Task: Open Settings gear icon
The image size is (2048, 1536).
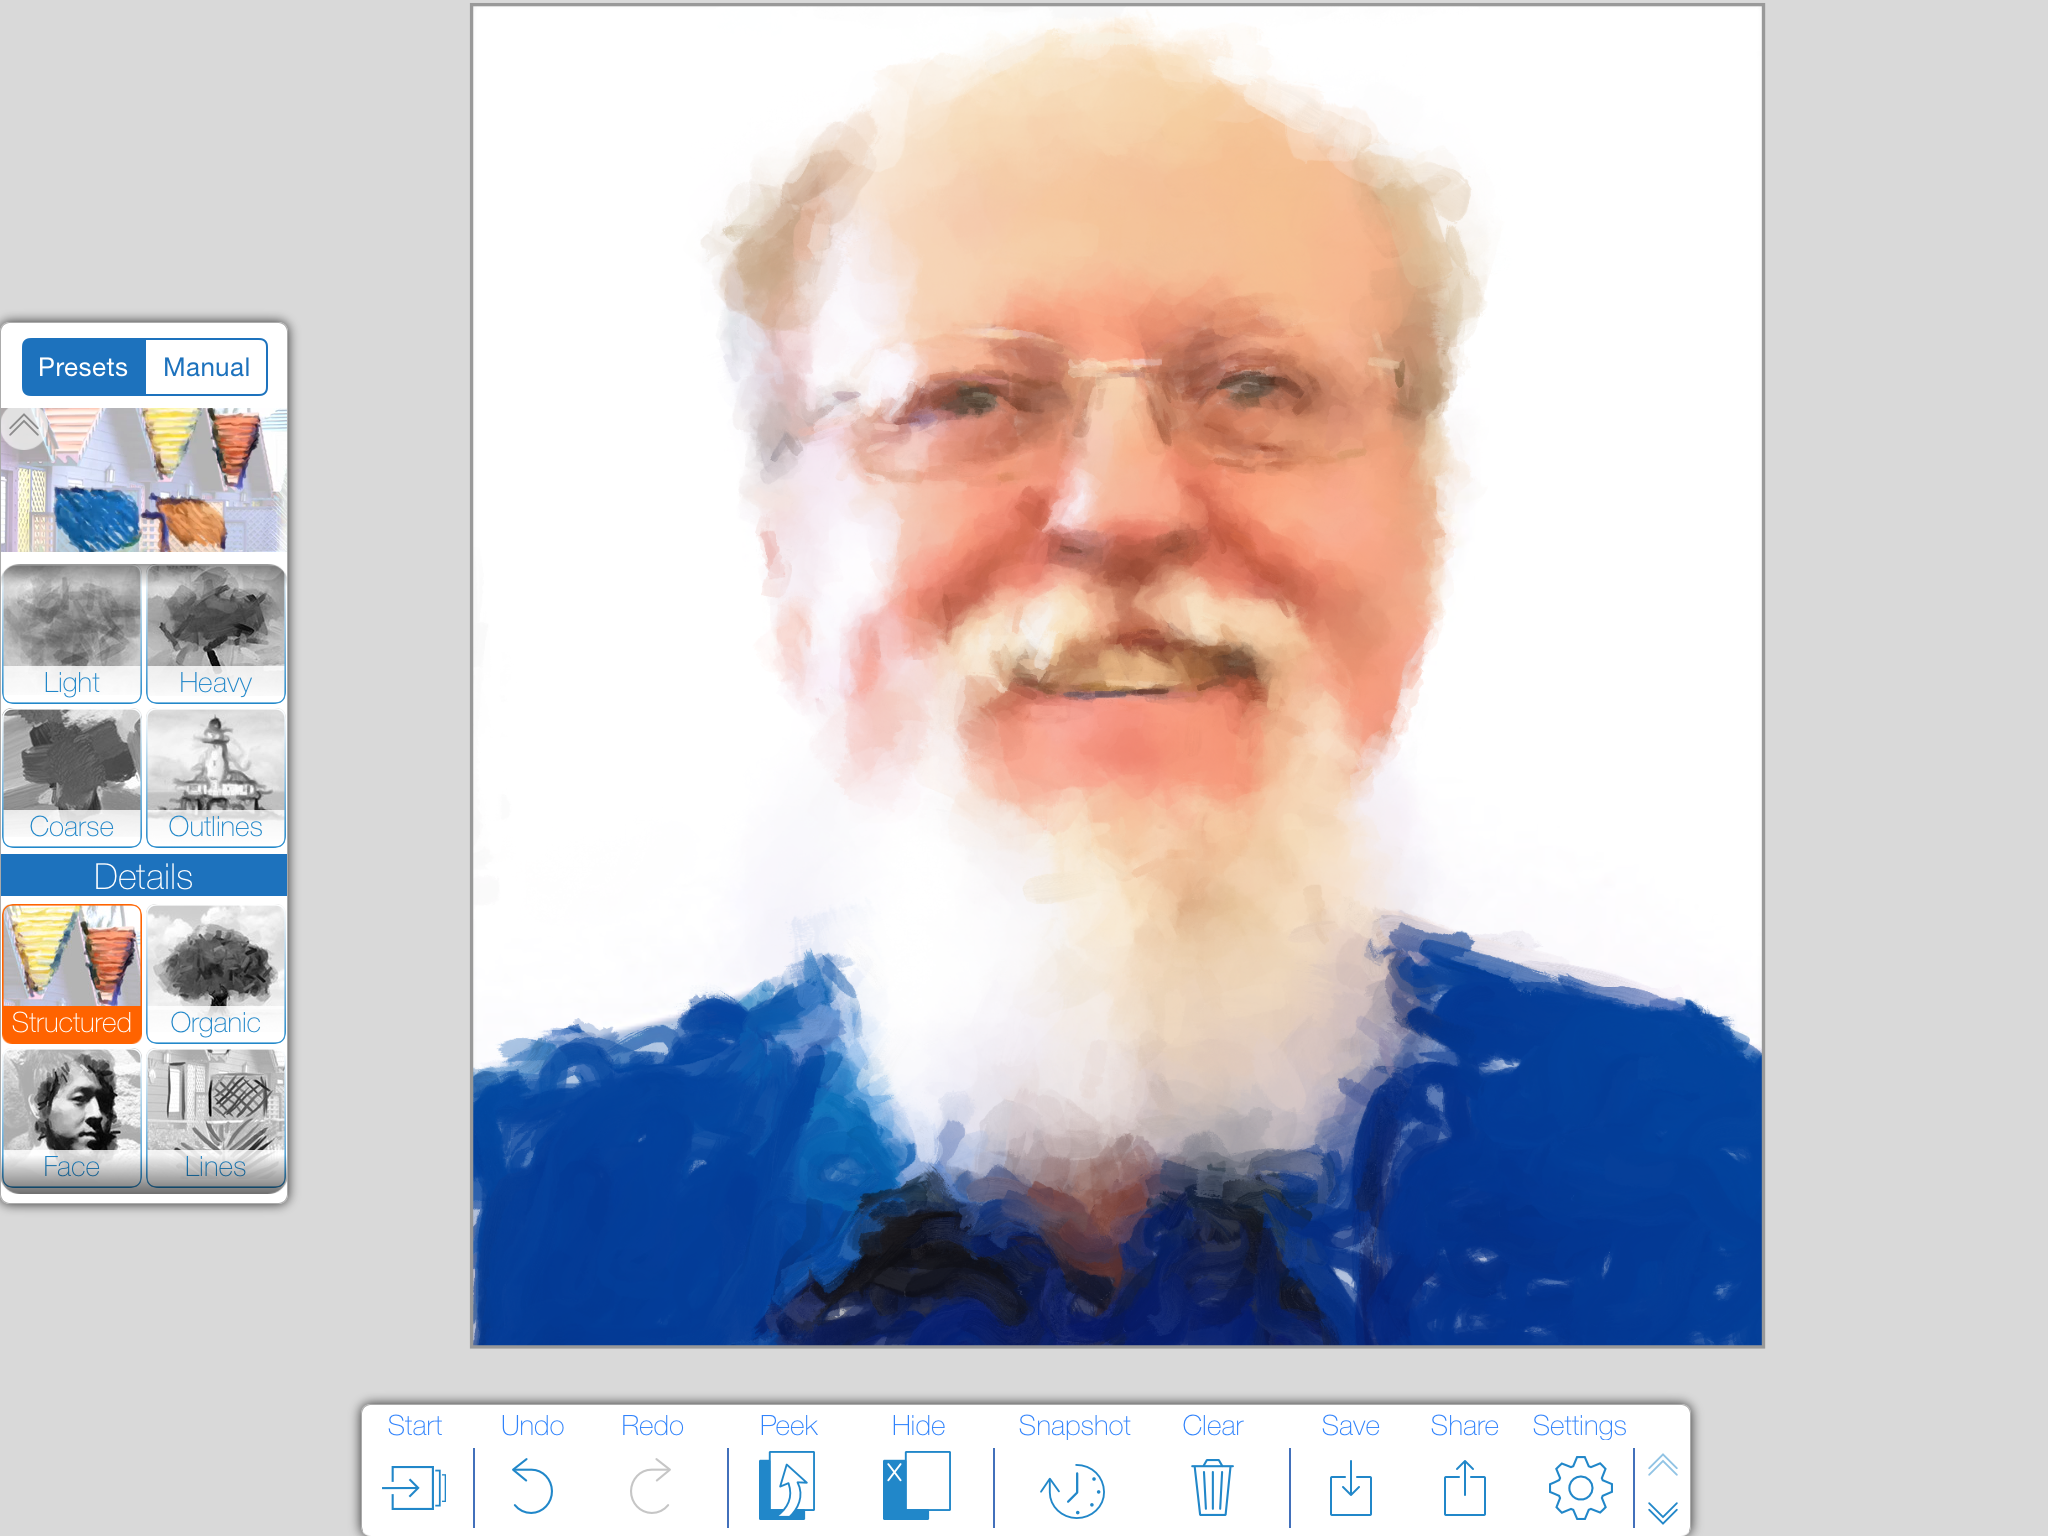Action: coord(1580,1488)
